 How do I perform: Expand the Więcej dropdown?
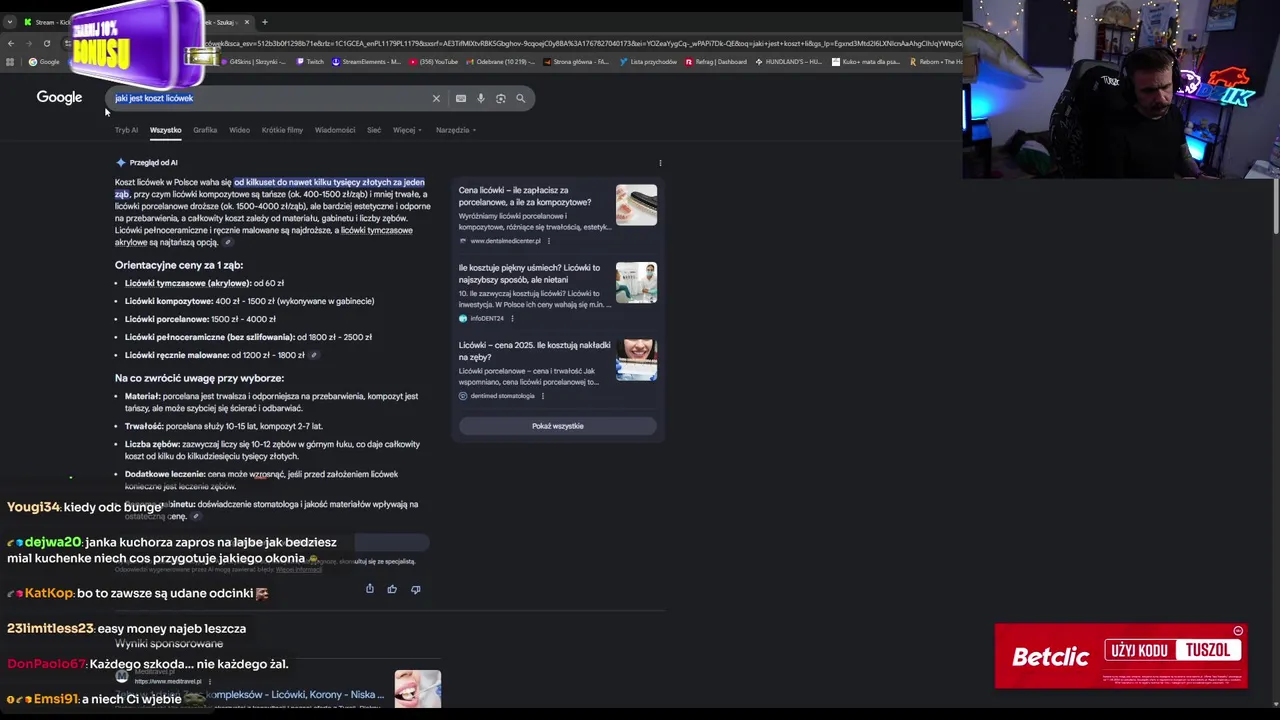[x=407, y=130]
